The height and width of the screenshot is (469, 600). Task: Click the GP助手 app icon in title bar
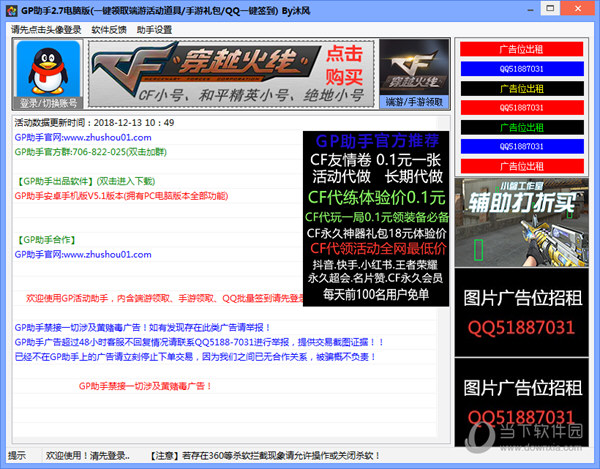(12, 10)
